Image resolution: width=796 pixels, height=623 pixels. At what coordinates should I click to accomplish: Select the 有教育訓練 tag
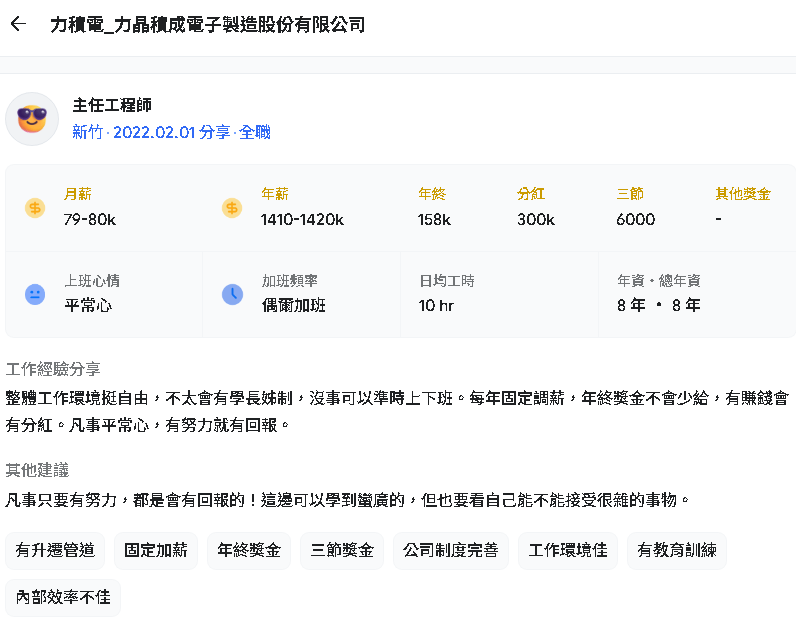pos(677,550)
